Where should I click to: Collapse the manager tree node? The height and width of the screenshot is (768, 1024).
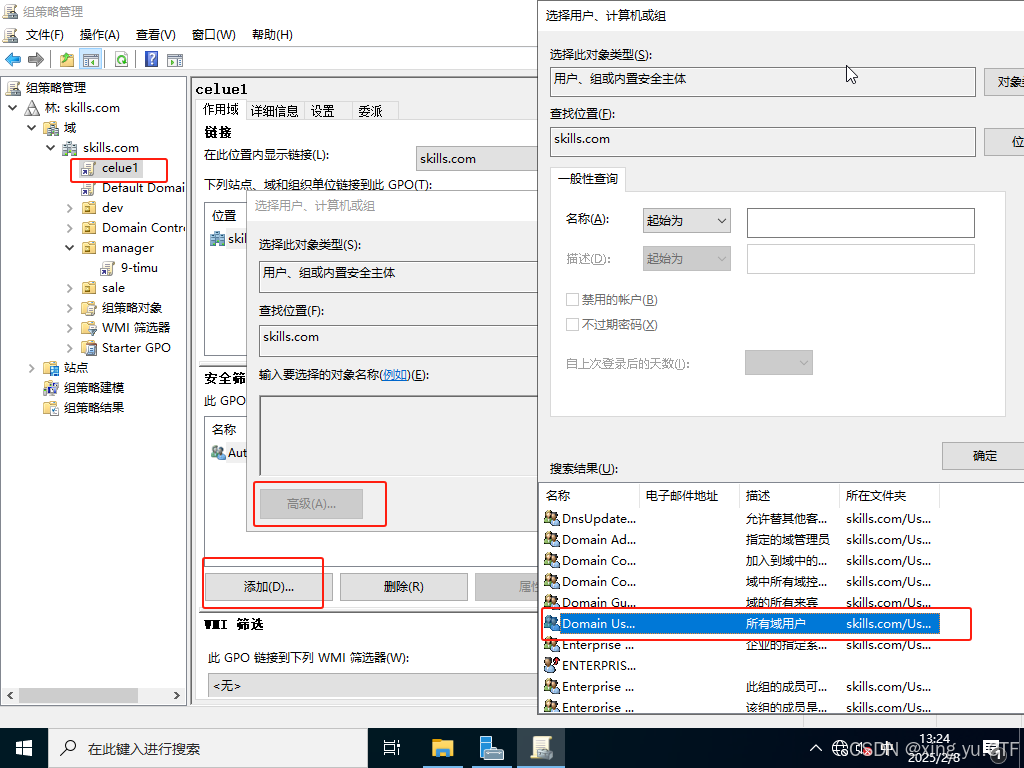coord(70,248)
